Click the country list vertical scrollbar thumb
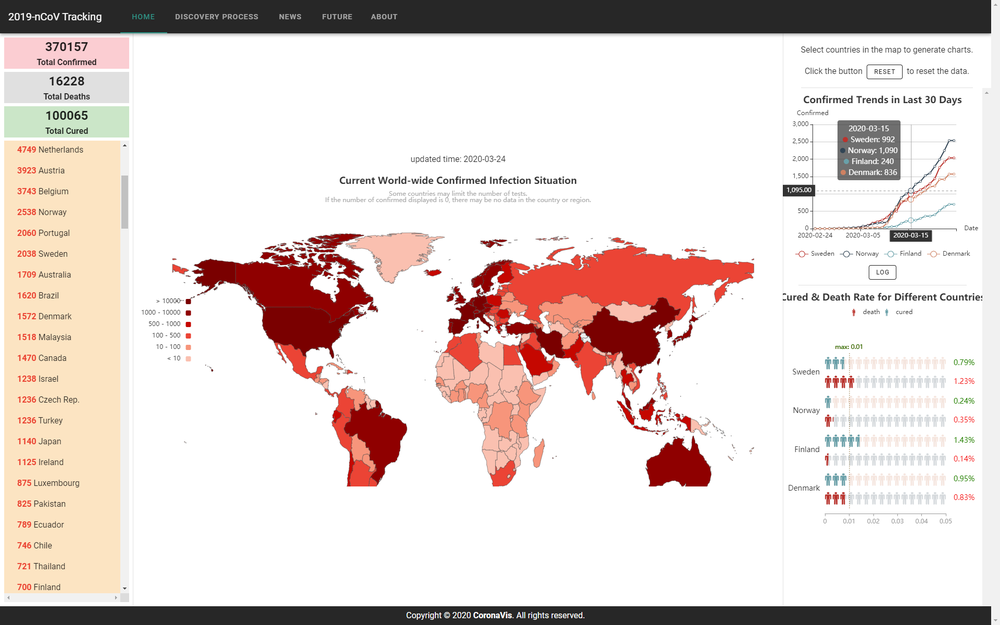 (124, 202)
